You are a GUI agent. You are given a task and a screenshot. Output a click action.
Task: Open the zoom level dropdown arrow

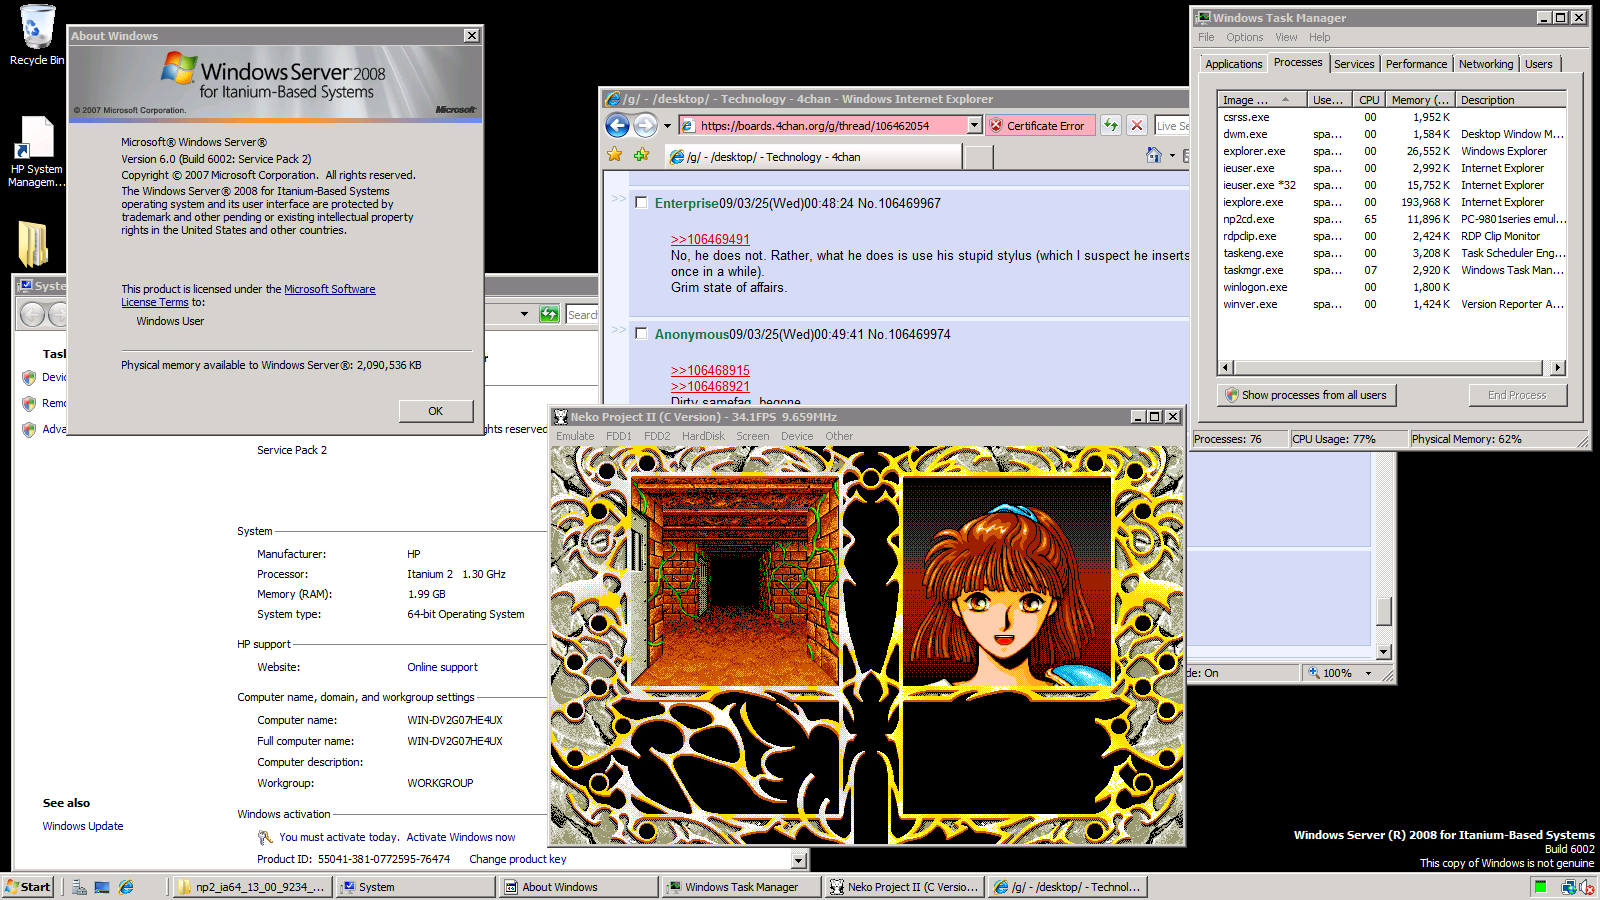[1369, 673]
